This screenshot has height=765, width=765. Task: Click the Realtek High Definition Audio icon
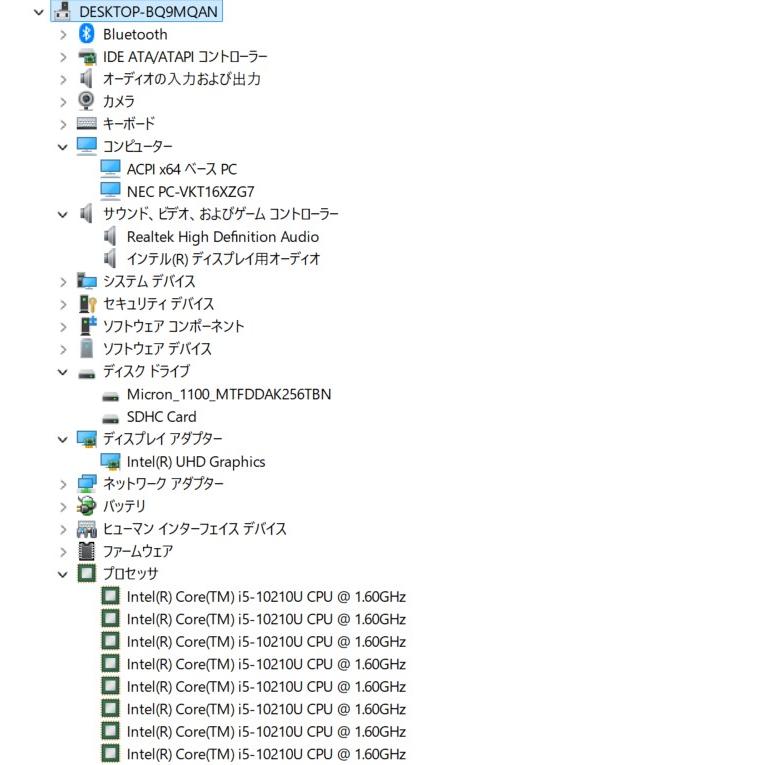tap(110, 236)
